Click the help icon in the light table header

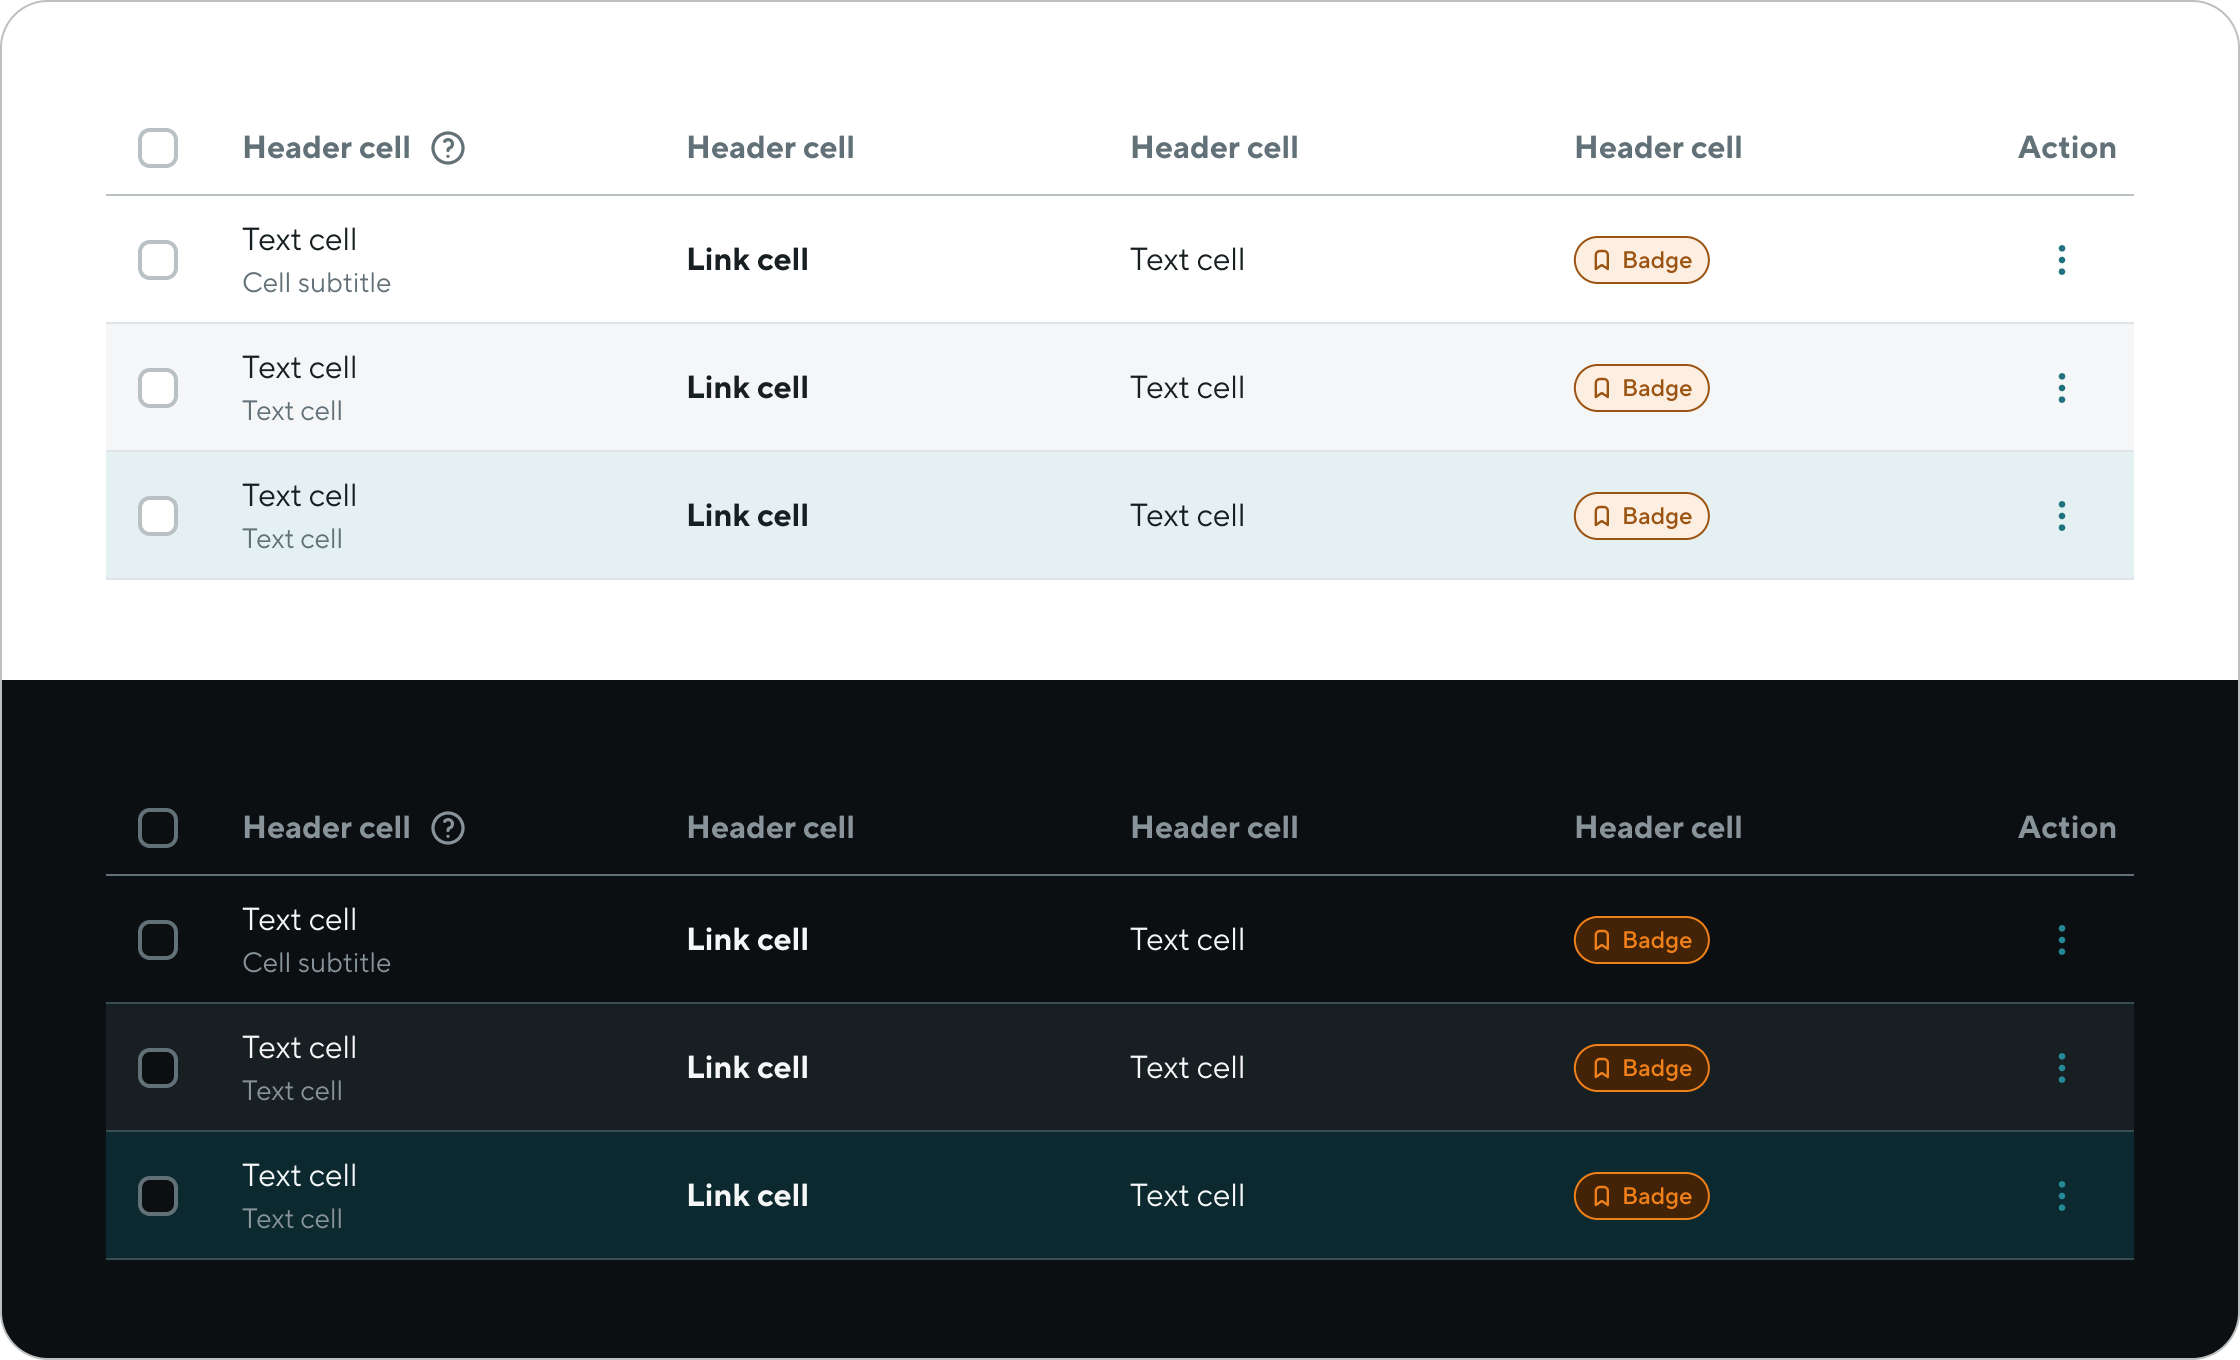point(448,148)
